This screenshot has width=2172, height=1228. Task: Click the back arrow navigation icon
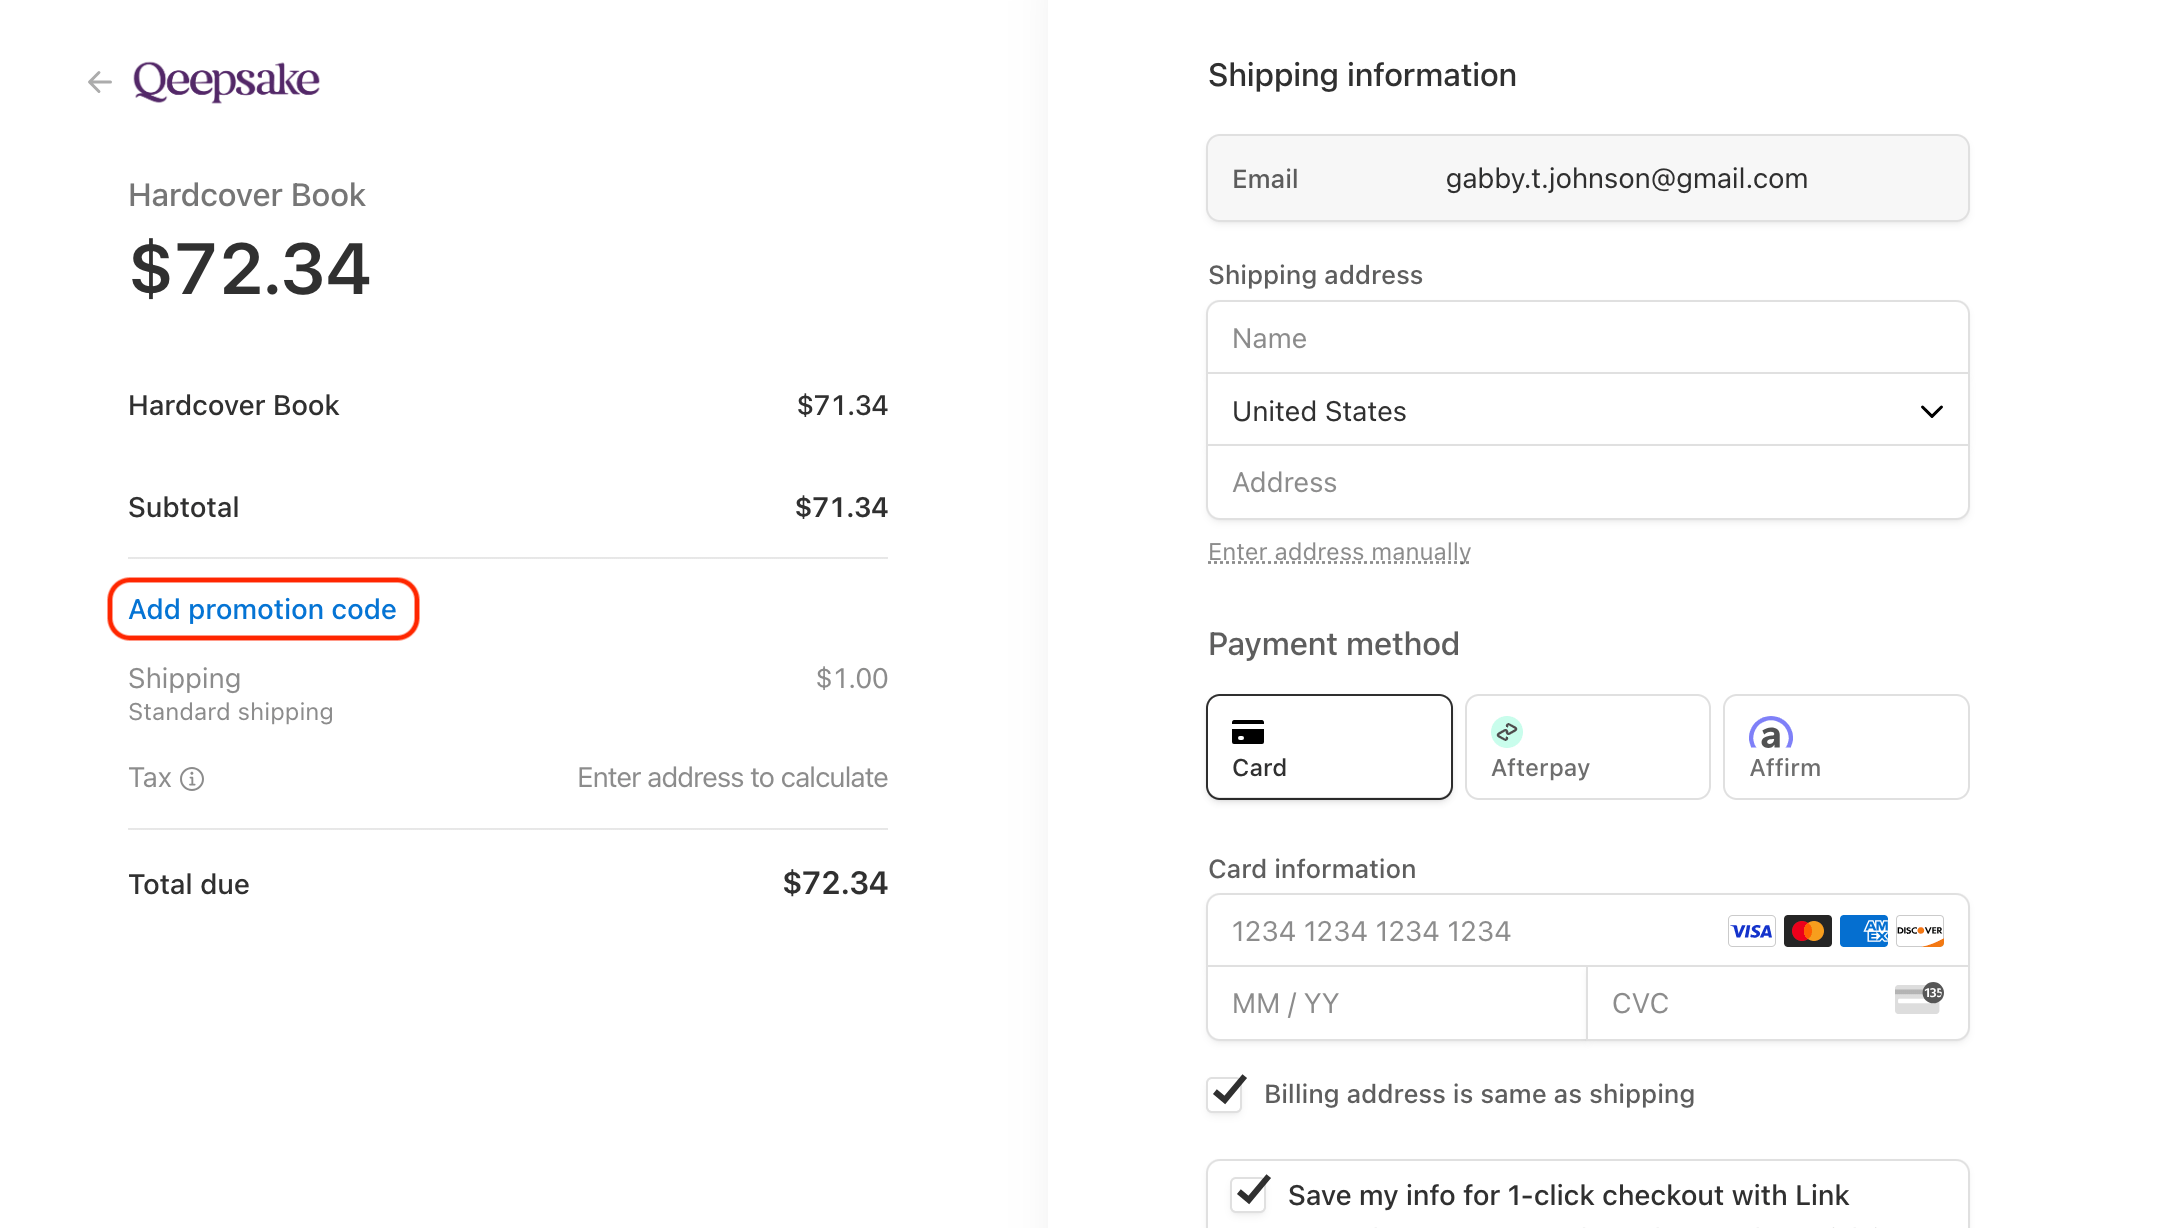click(99, 81)
